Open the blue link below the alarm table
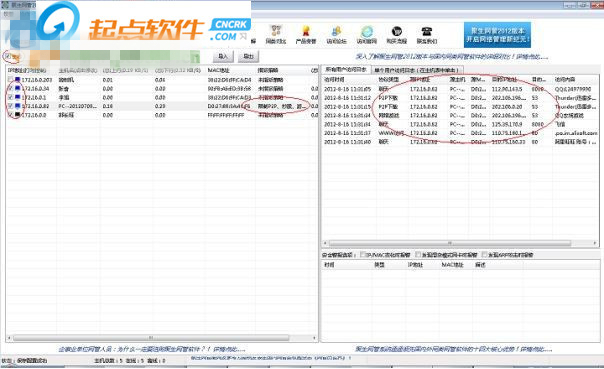 [x=453, y=349]
